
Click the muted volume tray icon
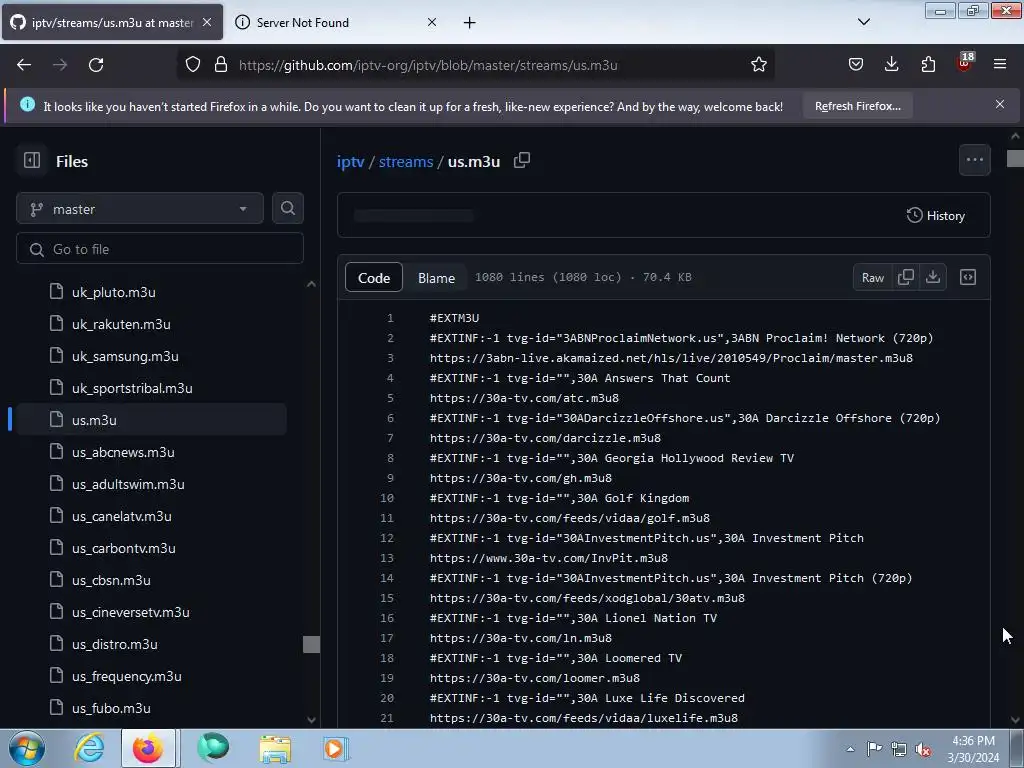[923, 749]
